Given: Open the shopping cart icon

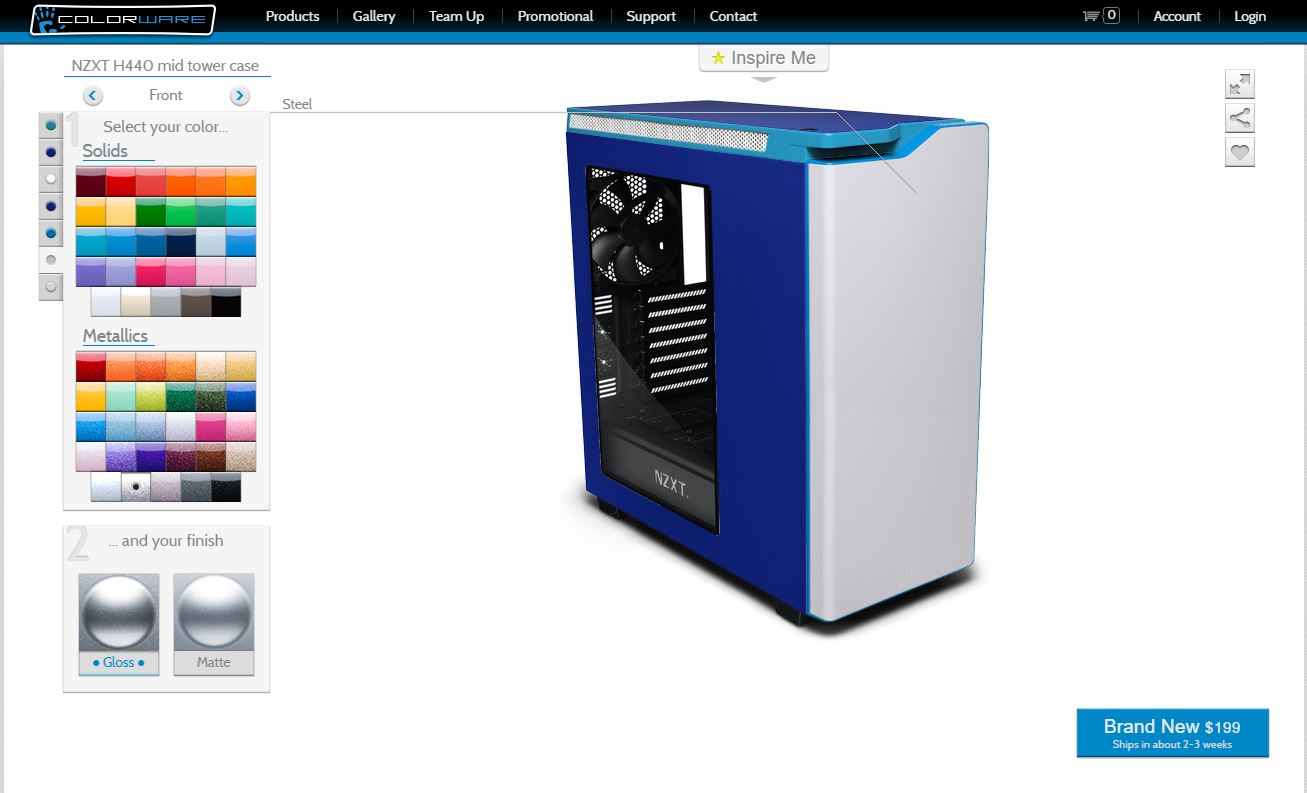Looking at the screenshot, I should pos(1091,16).
